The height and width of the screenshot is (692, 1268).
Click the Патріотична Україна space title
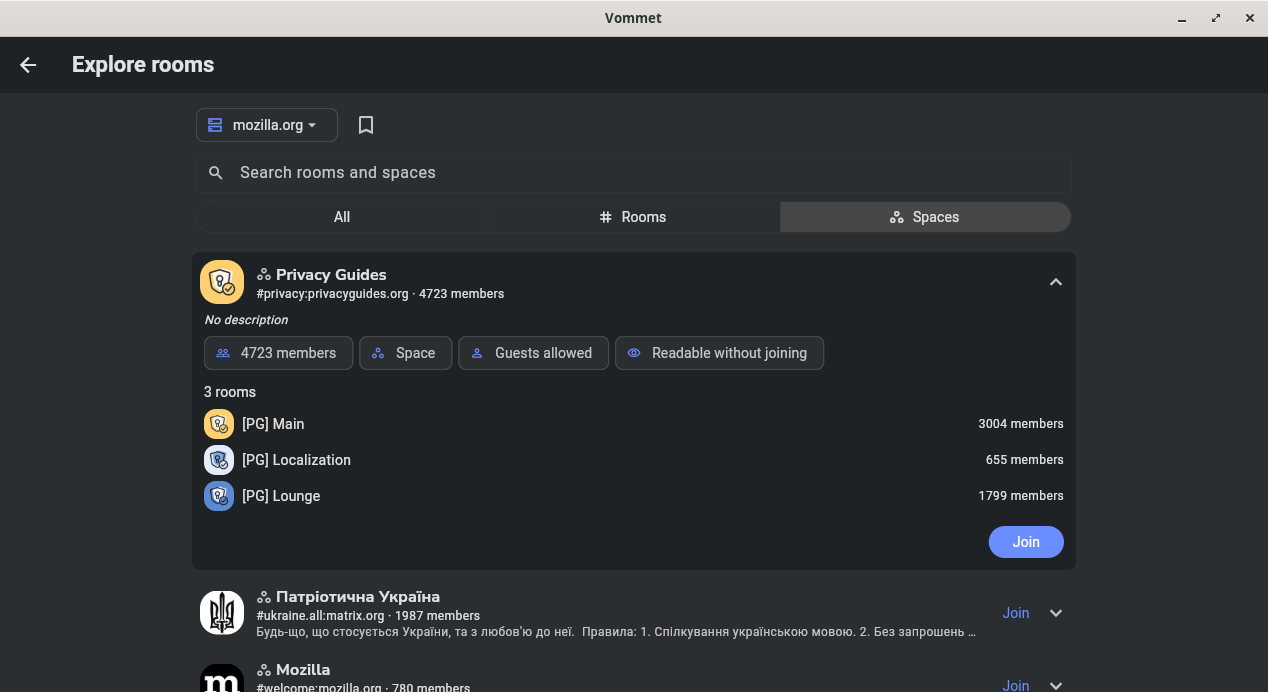point(358,597)
